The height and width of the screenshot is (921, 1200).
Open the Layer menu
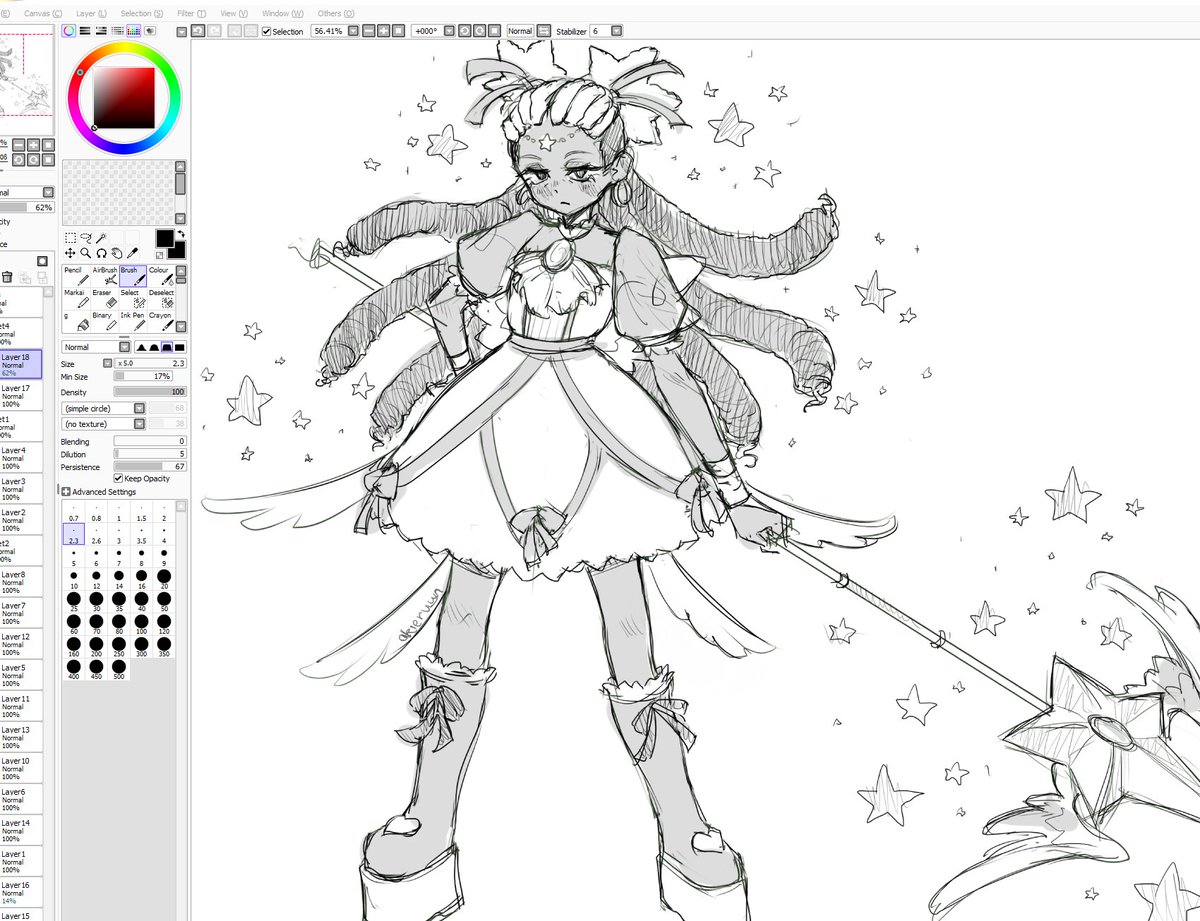pos(92,13)
